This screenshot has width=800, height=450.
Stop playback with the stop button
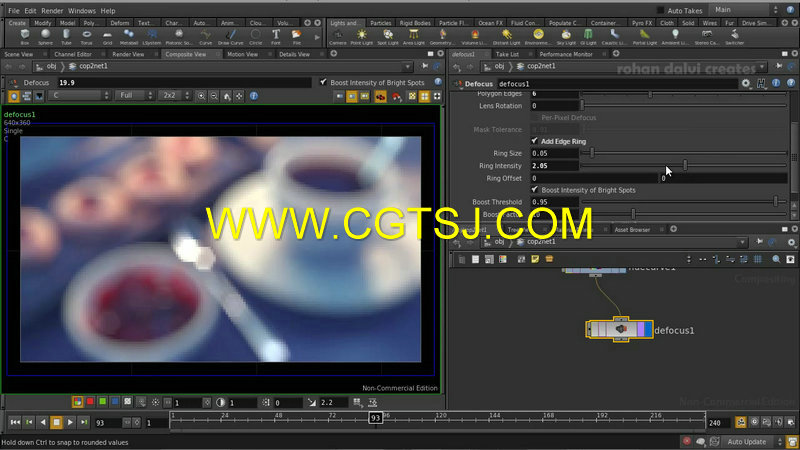tap(56, 422)
